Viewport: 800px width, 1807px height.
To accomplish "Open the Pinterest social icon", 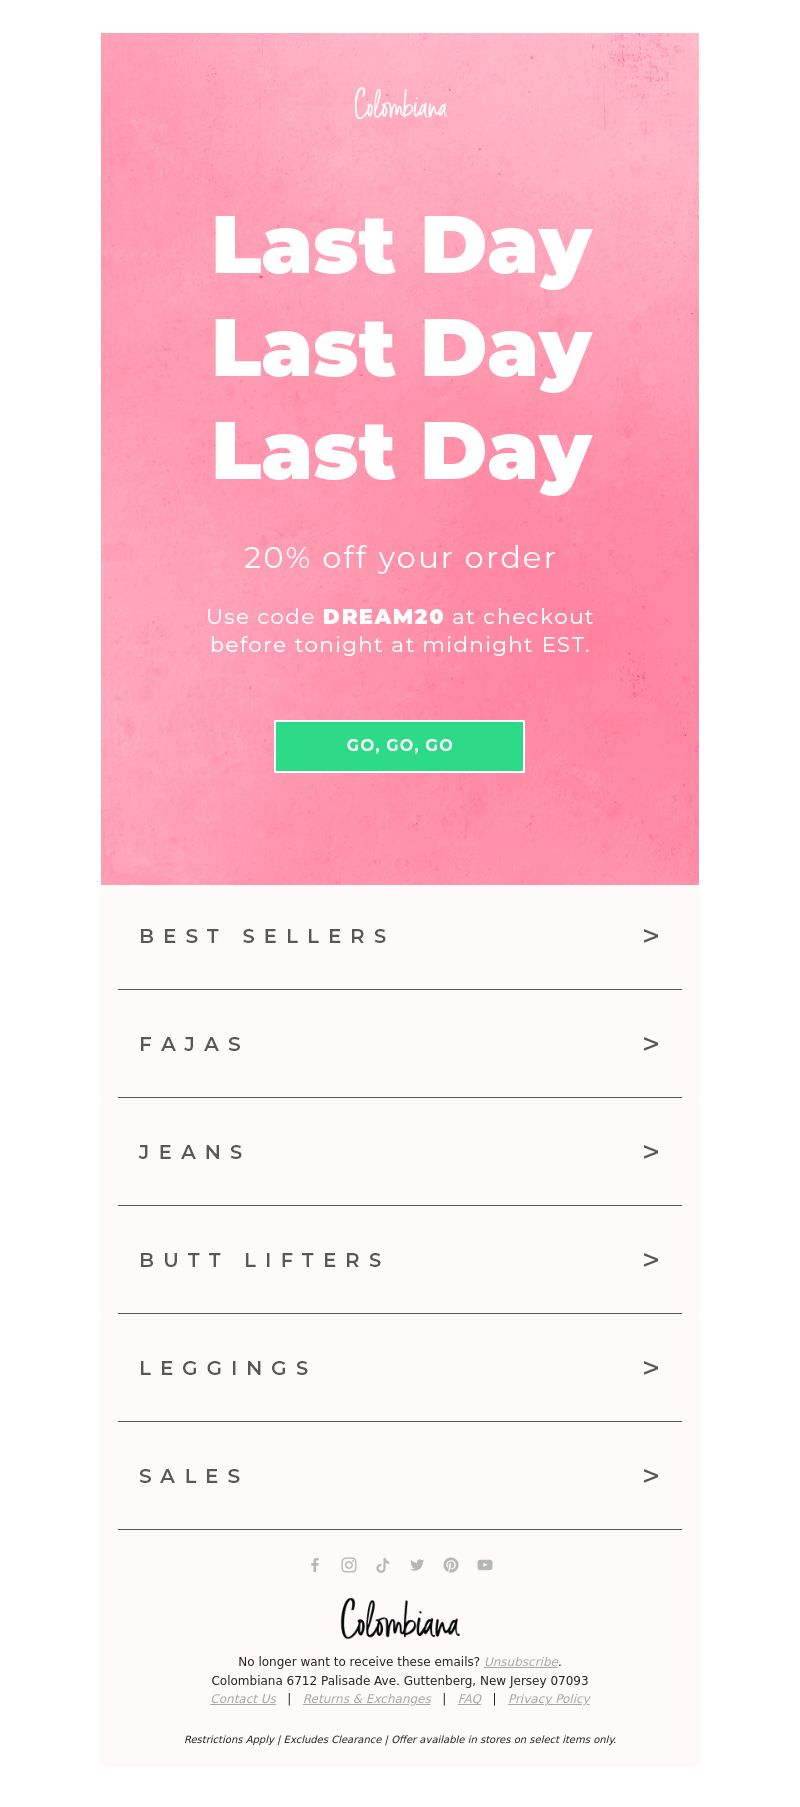I will 451,1565.
